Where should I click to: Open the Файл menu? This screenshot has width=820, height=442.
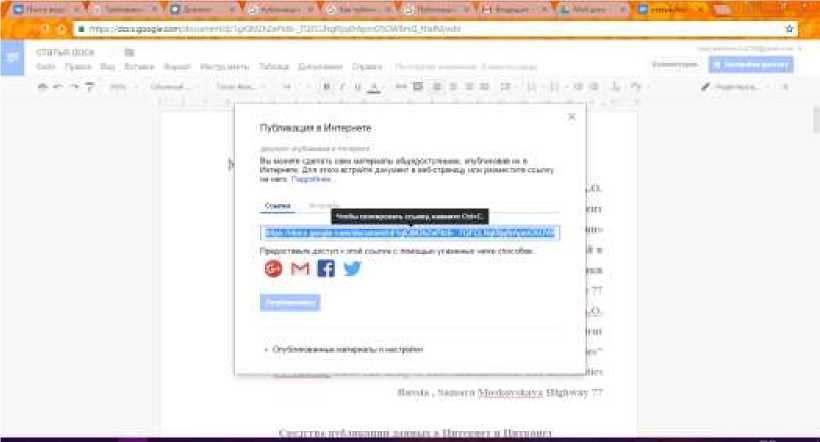point(46,67)
